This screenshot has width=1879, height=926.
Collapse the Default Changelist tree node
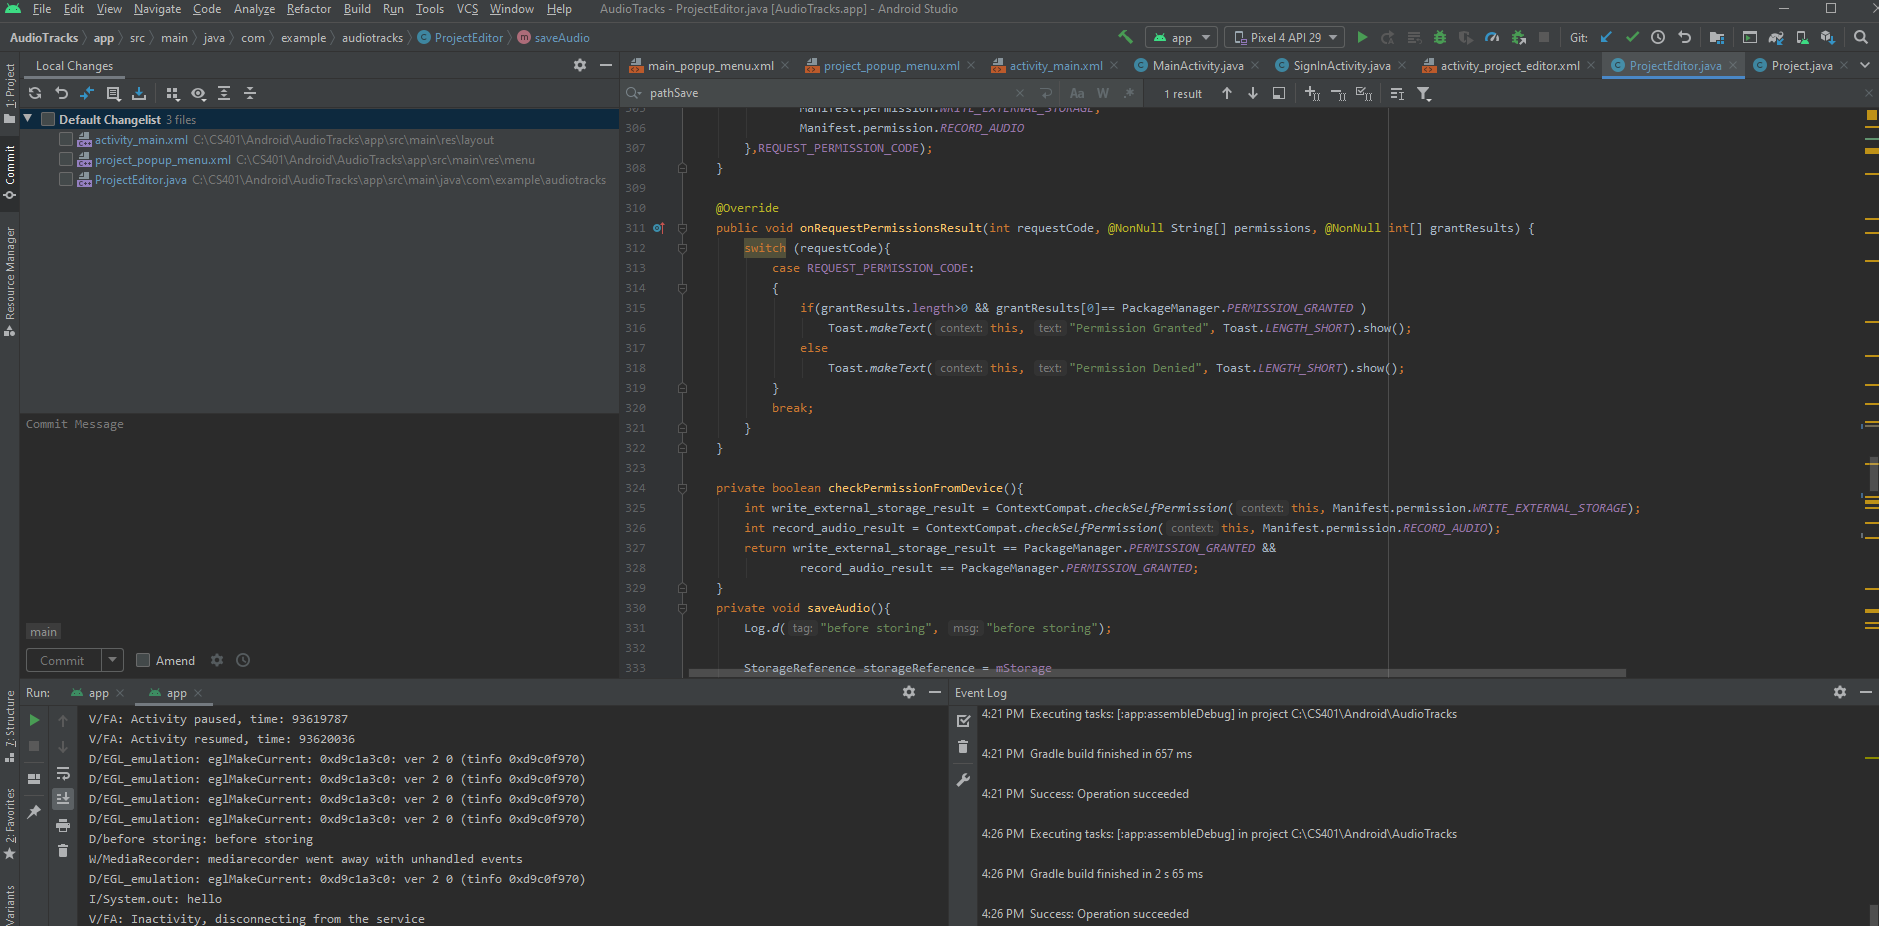point(29,119)
